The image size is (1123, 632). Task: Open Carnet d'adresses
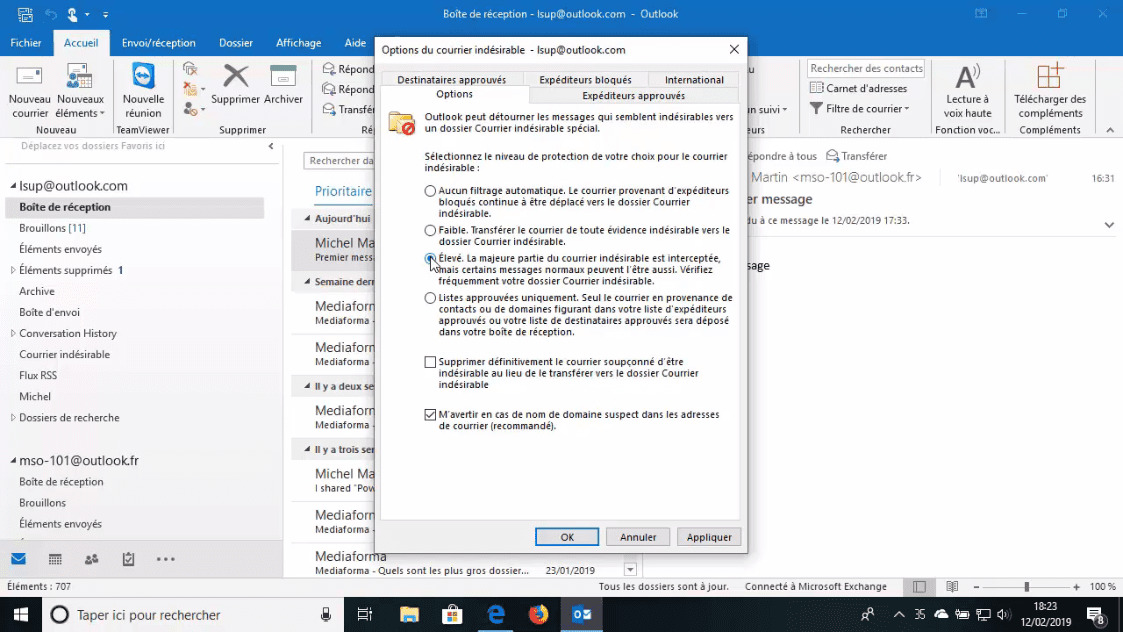tap(858, 88)
